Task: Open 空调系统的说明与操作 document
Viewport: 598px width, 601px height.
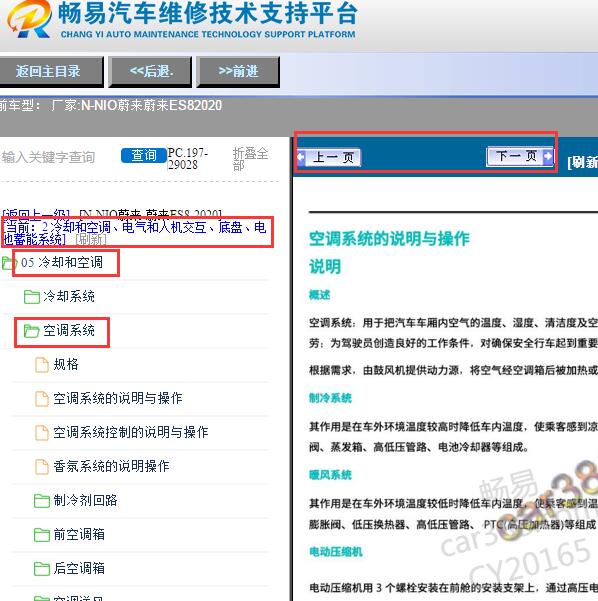Action: (x=118, y=398)
